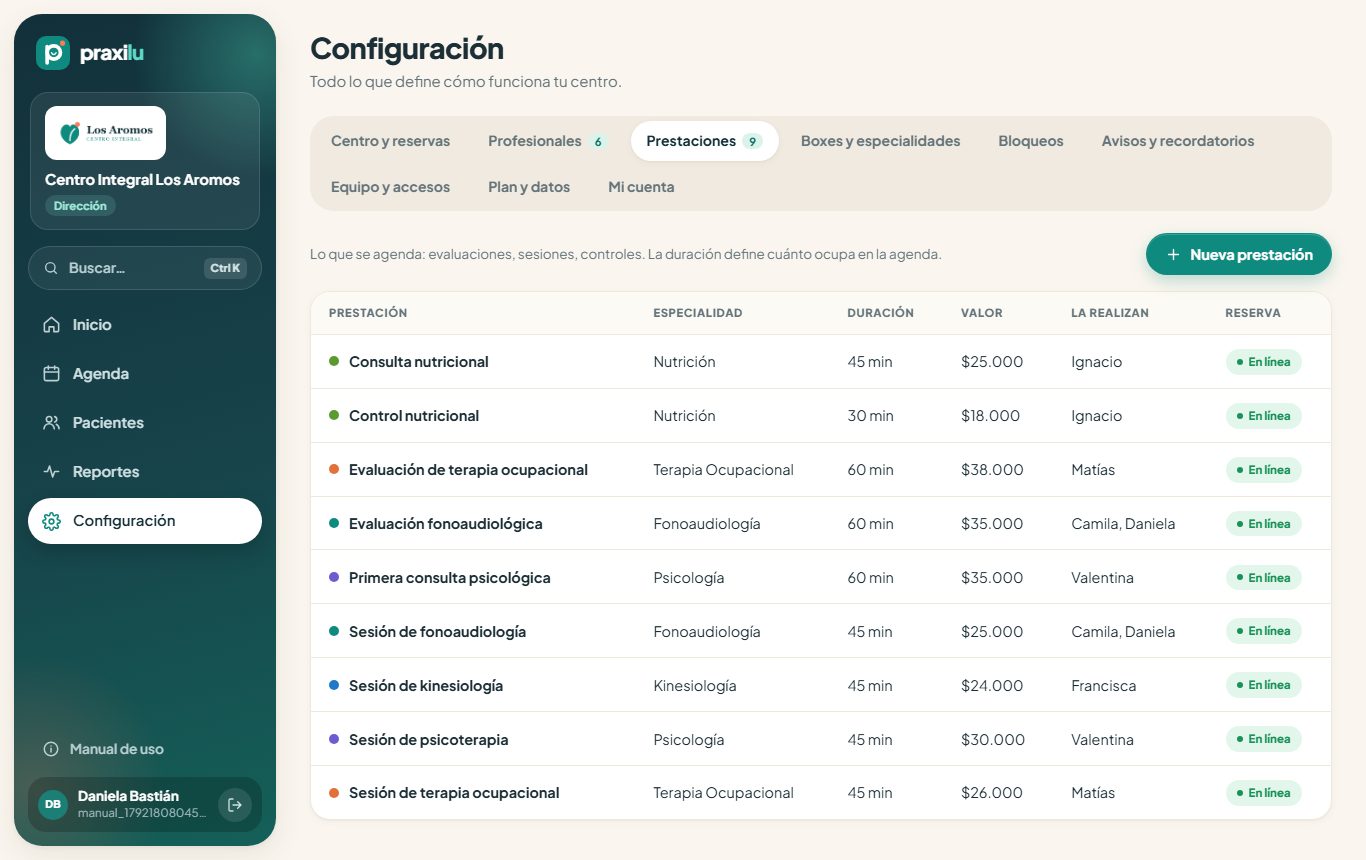Viewport: 1366px width, 860px height.
Task: Open the Boxes y especialidades tab
Action: [881, 141]
